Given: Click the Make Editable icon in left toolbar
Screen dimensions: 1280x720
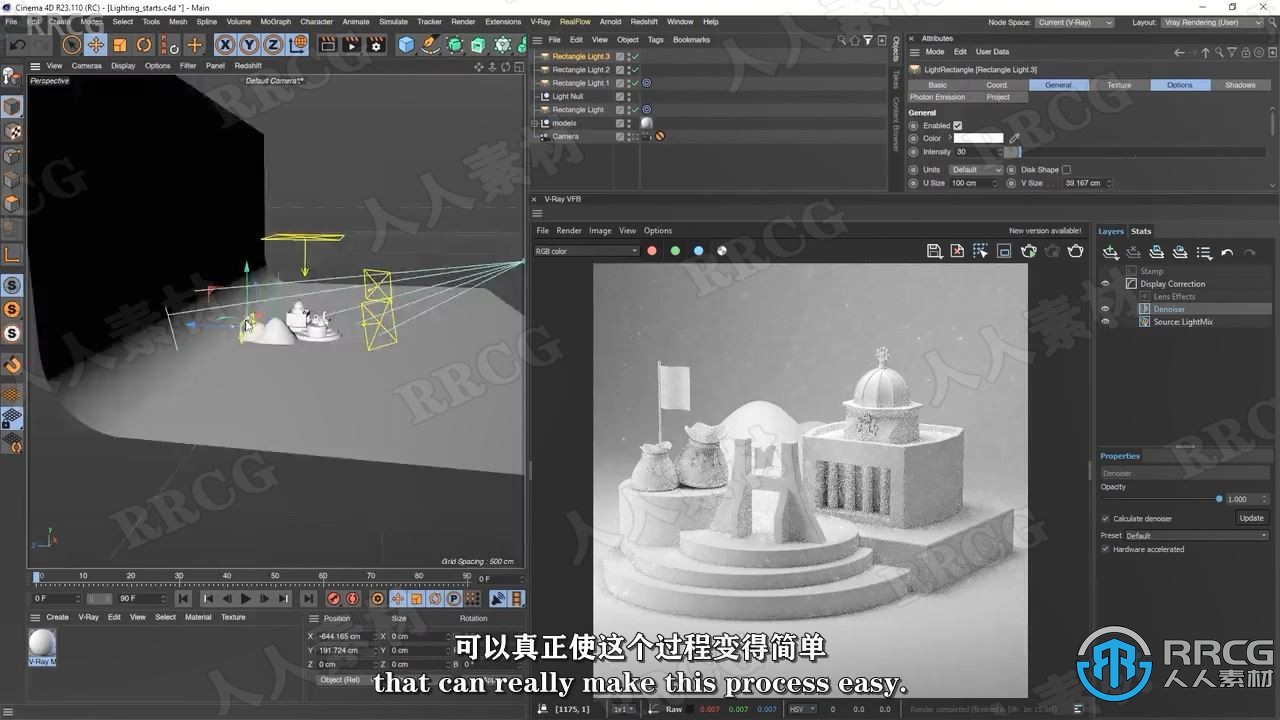Looking at the screenshot, I should 12,76.
